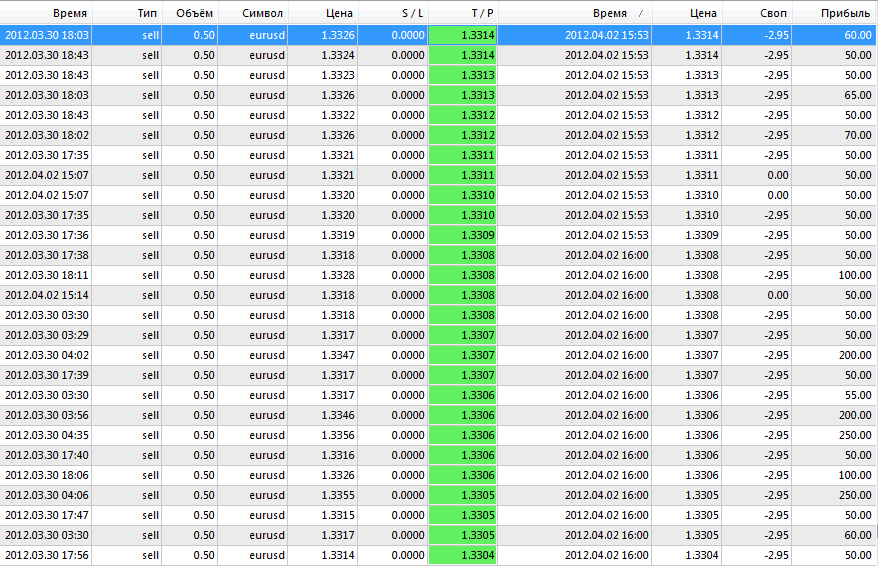The height and width of the screenshot is (566, 878).
Task: Click open price 1.3346
Action: point(338,415)
